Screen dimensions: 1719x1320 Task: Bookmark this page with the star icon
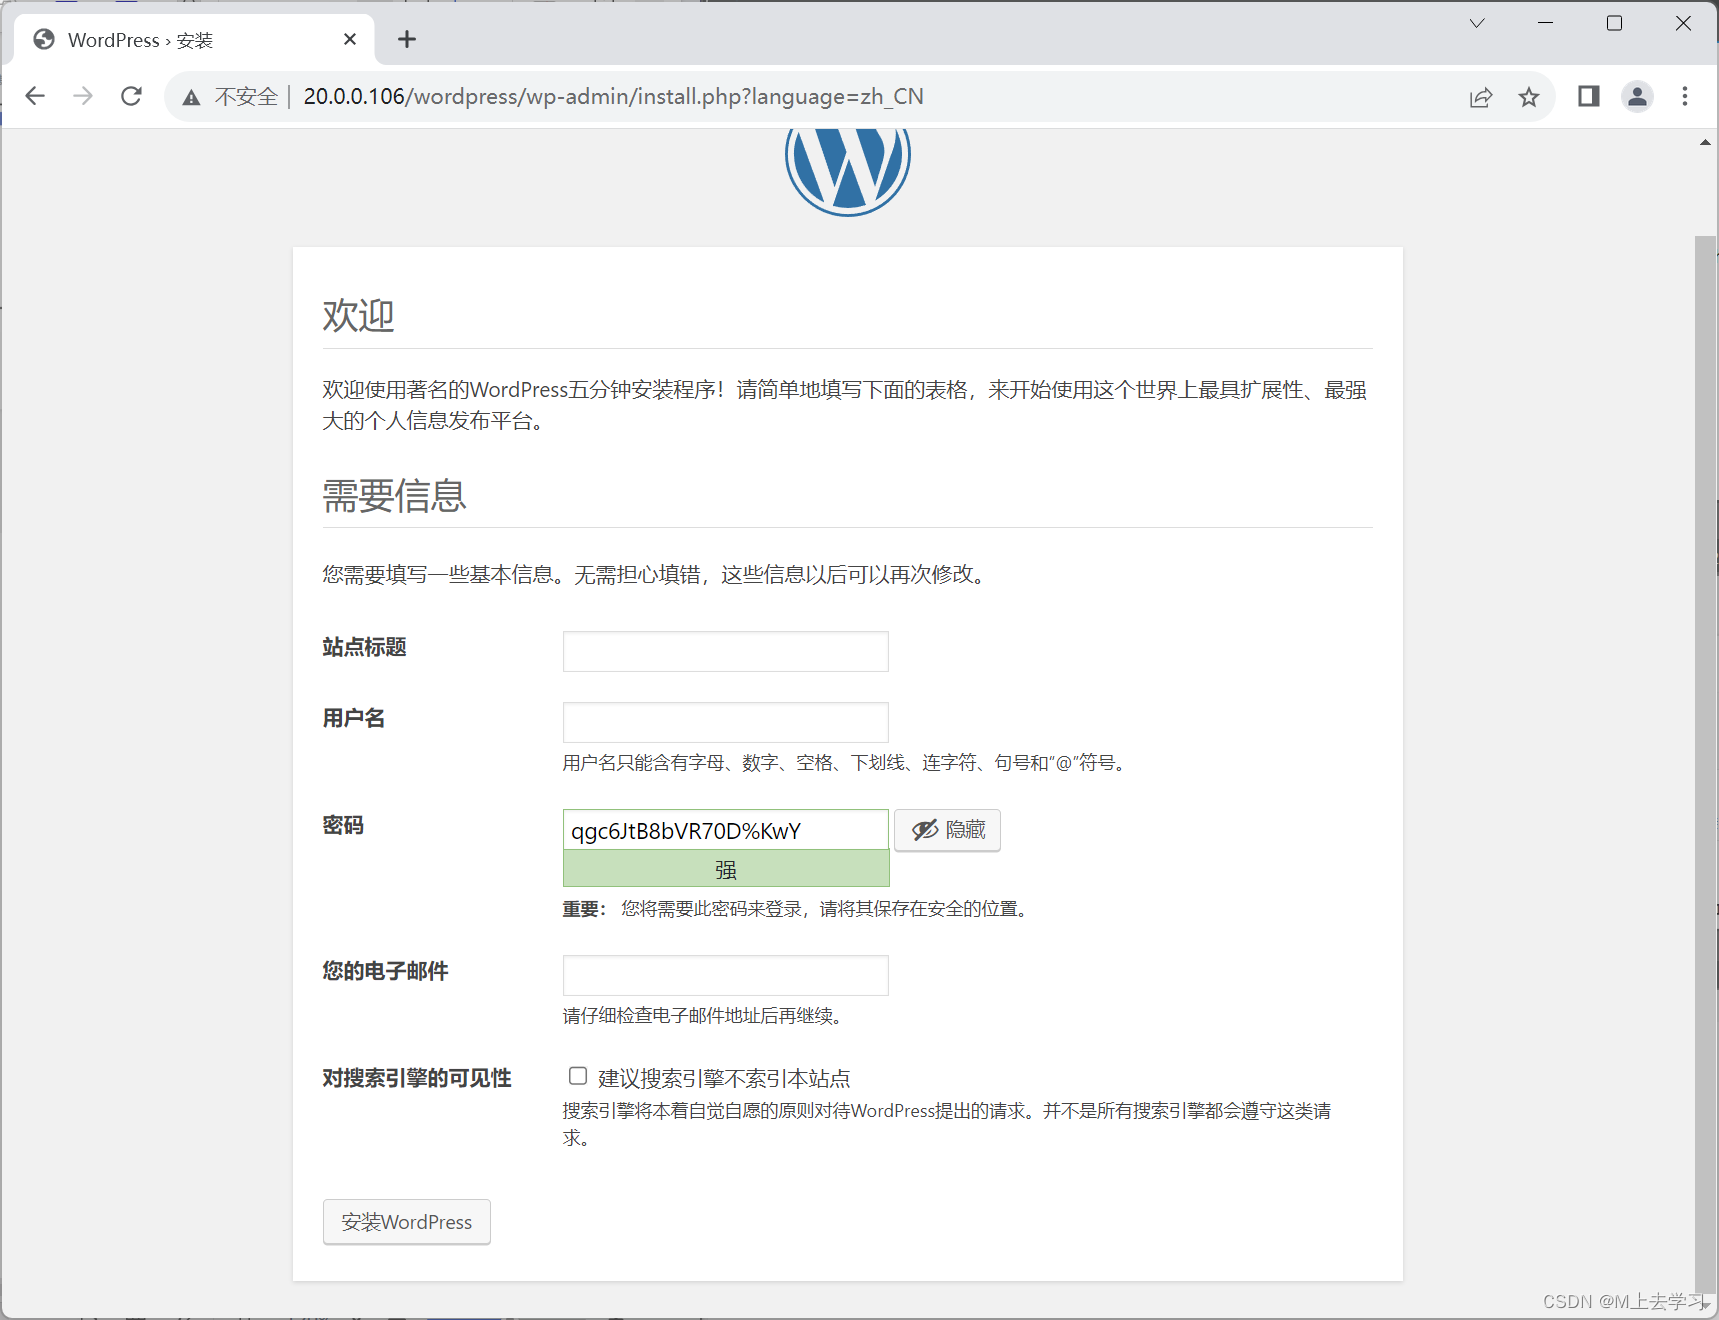tap(1529, 97)
